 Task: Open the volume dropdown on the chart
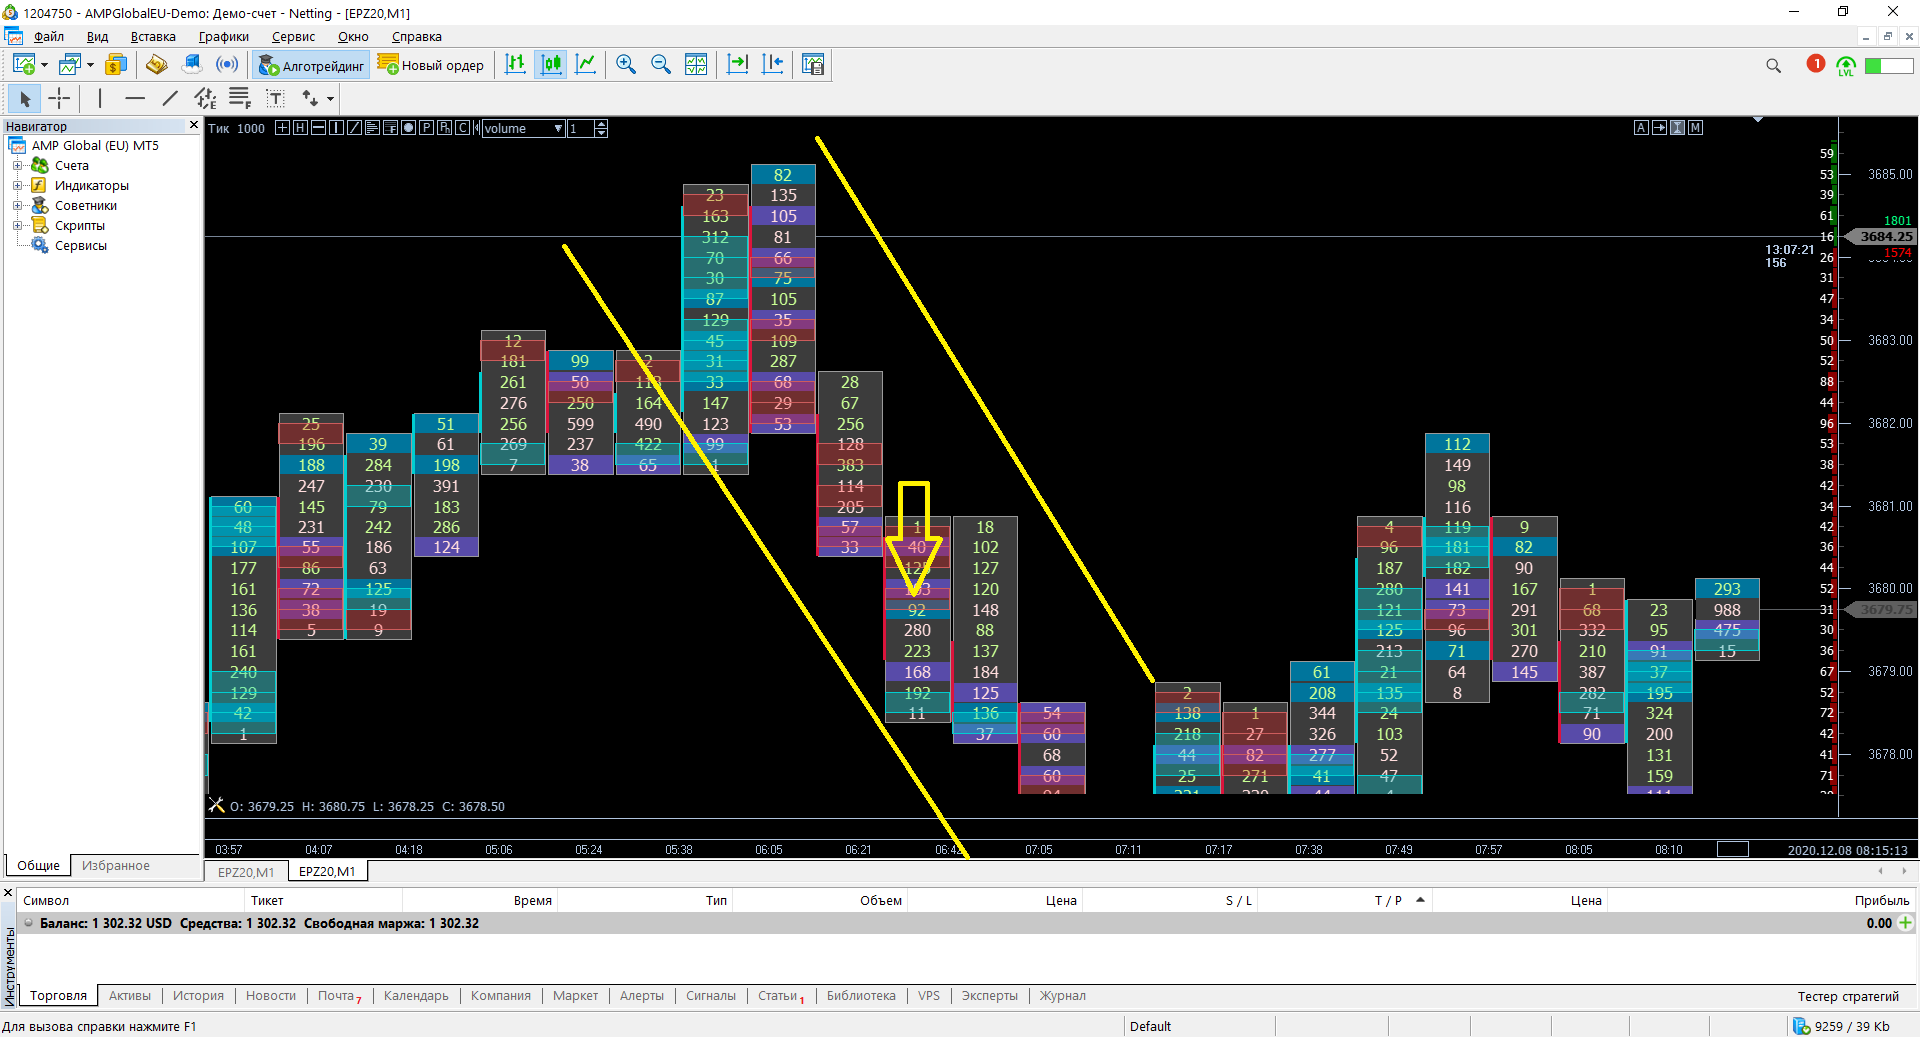tap(523, 128)
